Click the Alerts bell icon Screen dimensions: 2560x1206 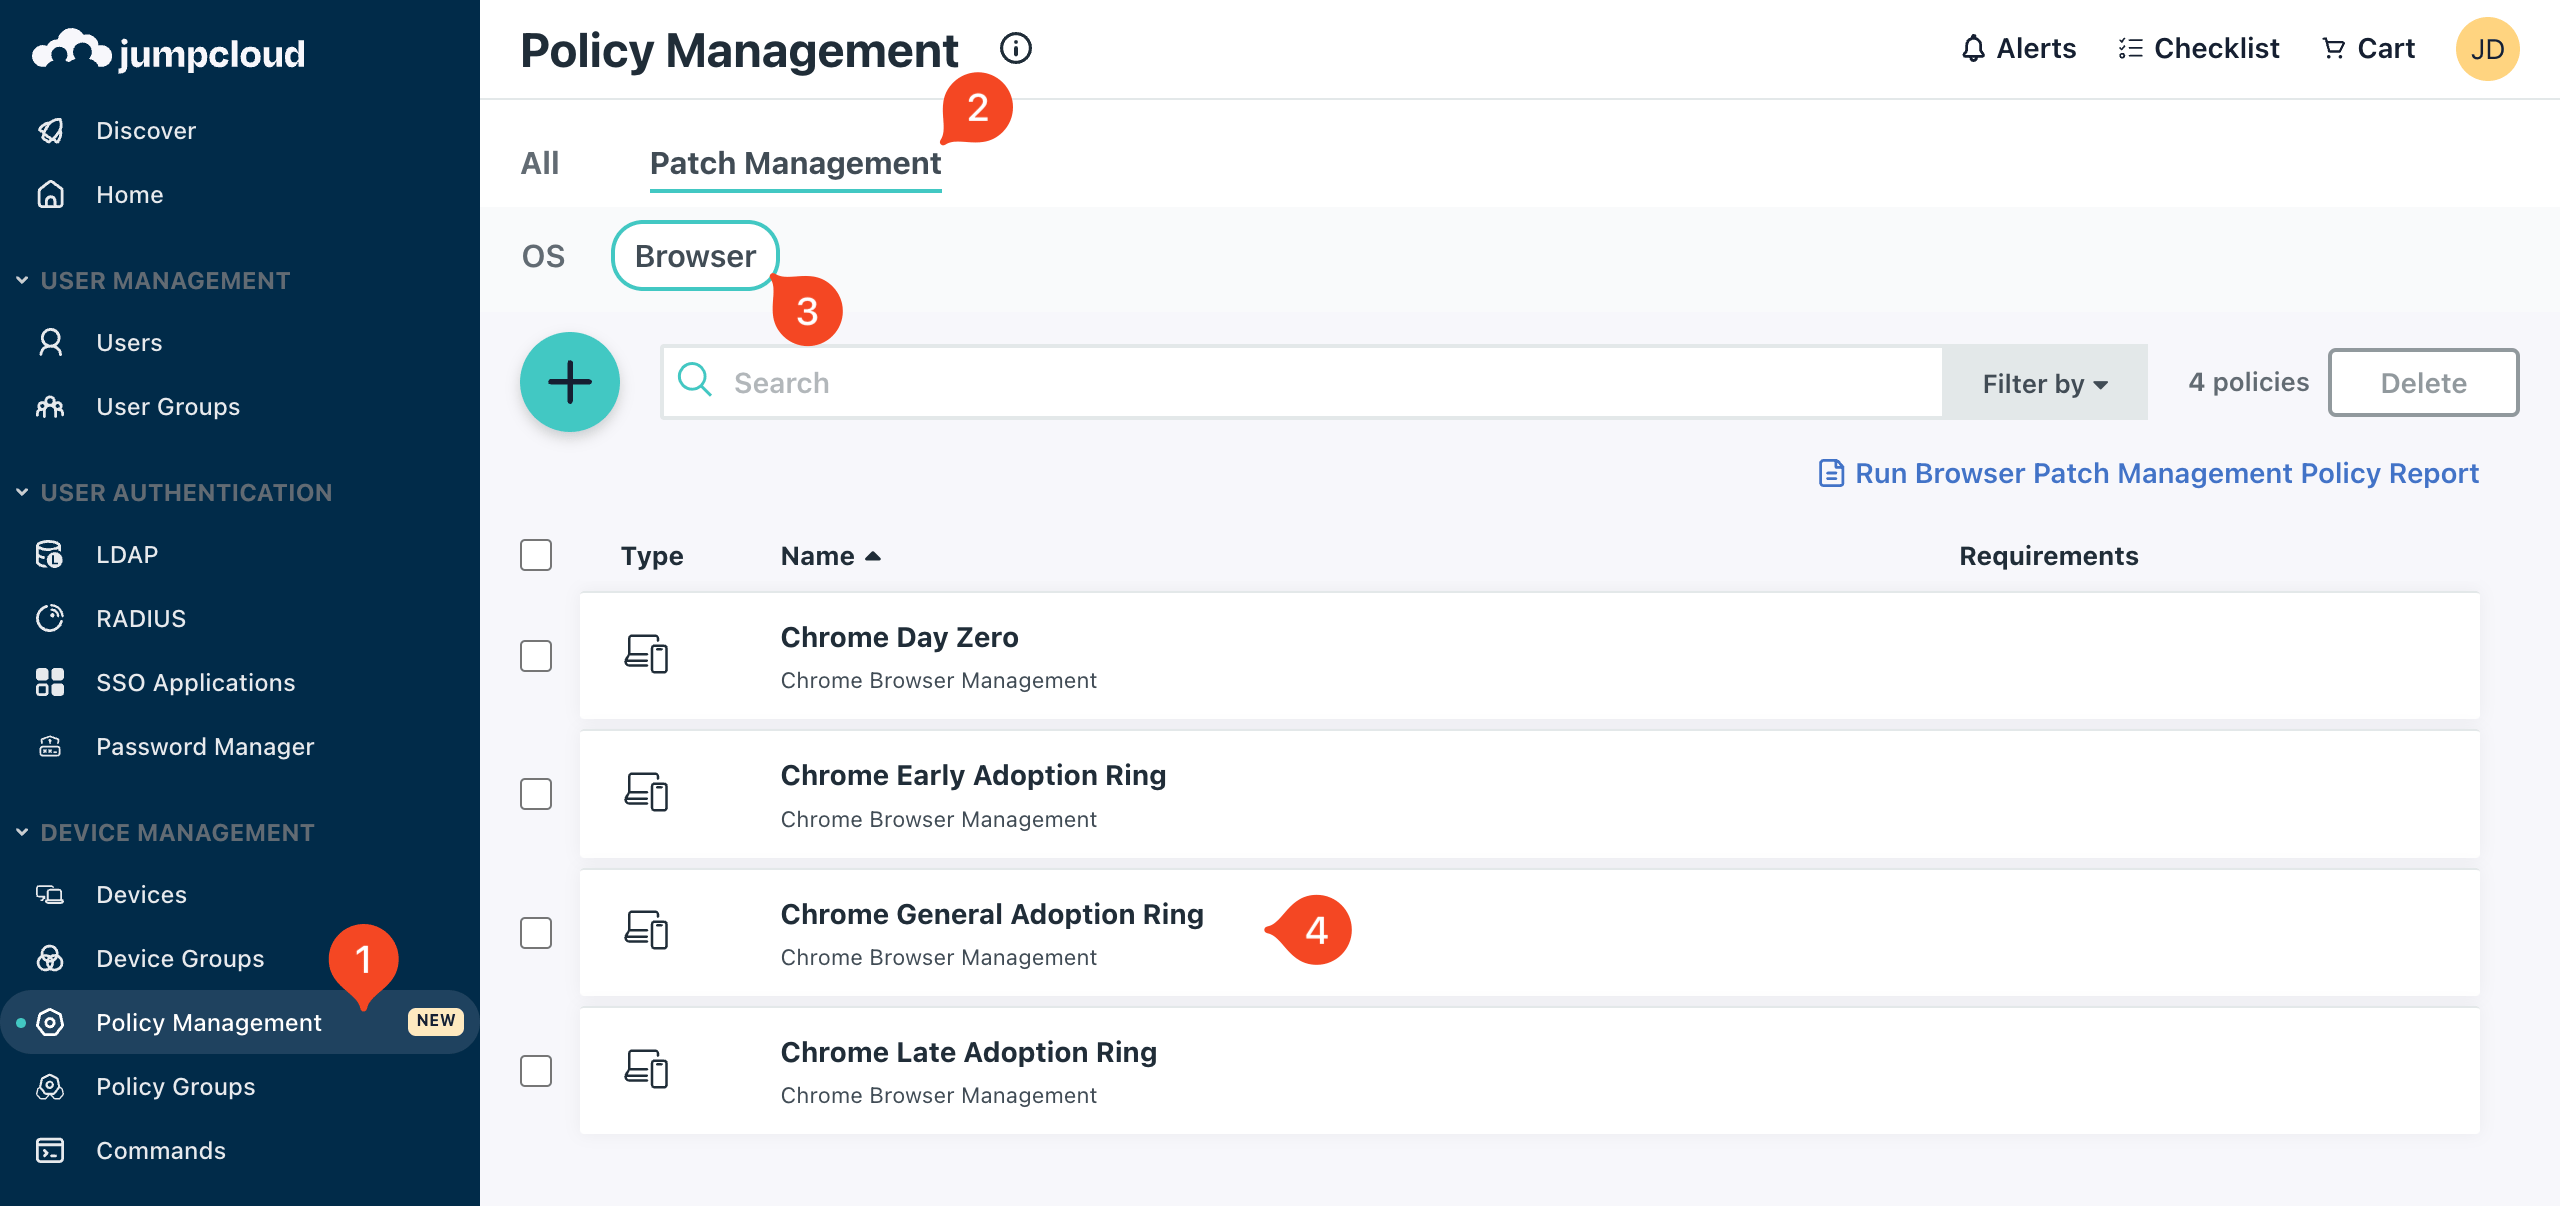pyautogui.click(x=1973, y=49)
